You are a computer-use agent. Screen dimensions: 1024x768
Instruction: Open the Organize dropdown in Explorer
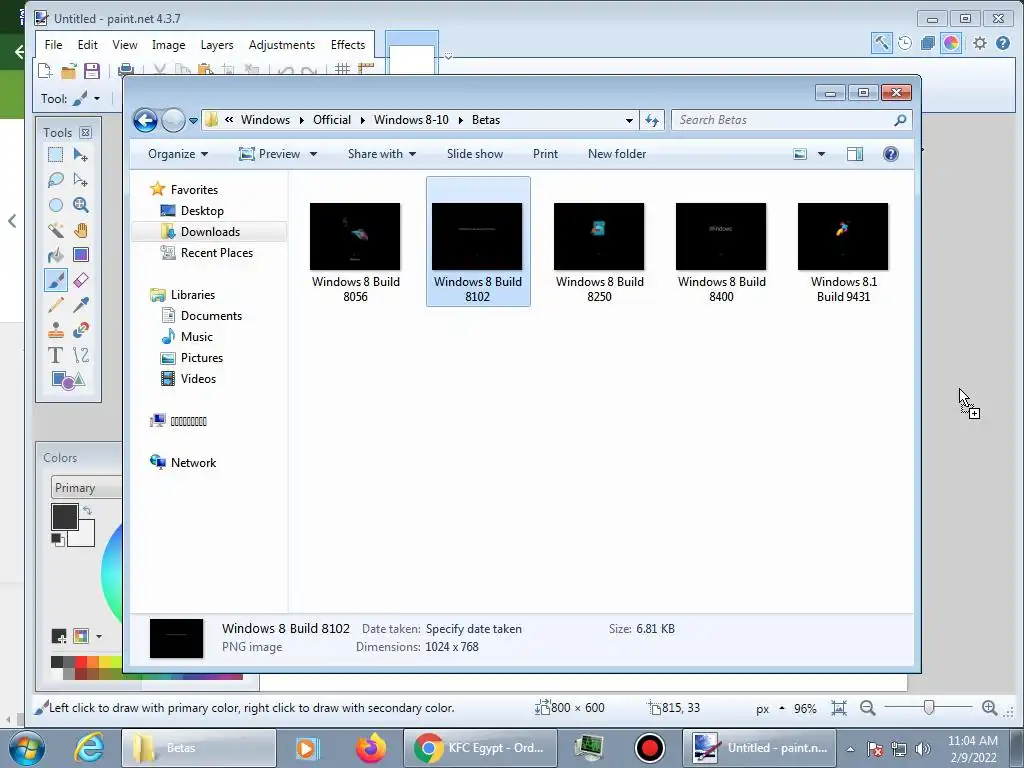(178, 154)
